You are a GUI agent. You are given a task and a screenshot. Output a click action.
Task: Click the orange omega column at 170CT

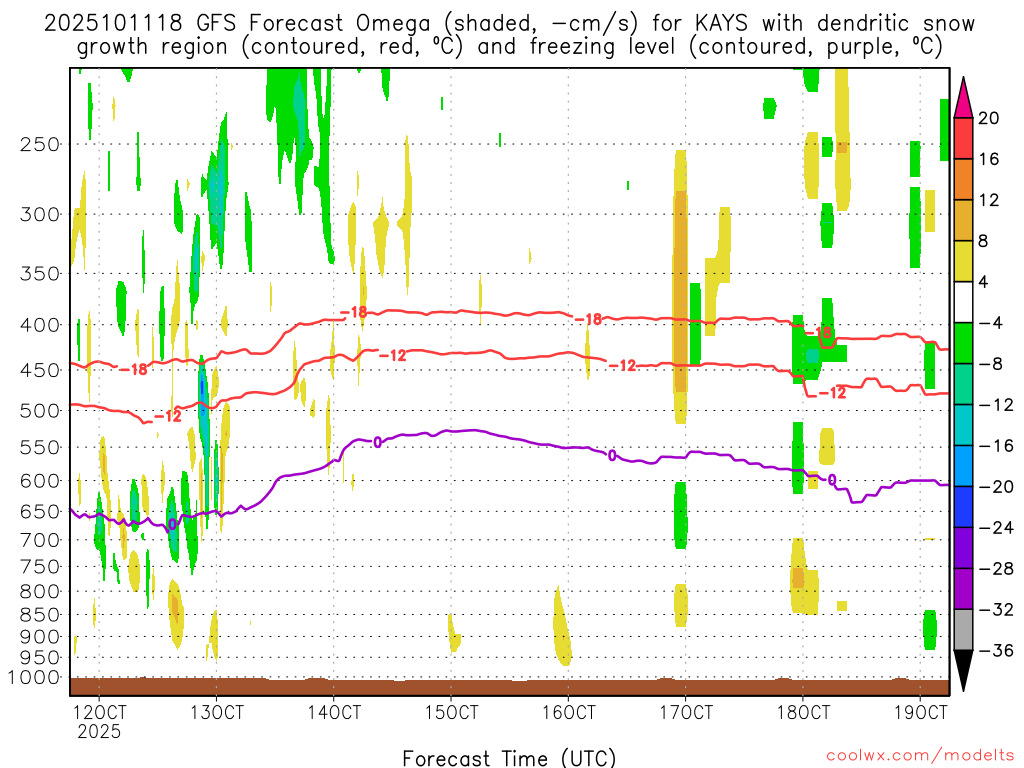coord(680,291)
